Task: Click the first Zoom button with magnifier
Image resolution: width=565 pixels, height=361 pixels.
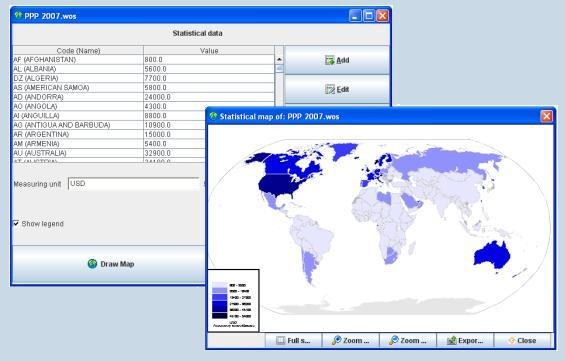Action: (351, 340)
